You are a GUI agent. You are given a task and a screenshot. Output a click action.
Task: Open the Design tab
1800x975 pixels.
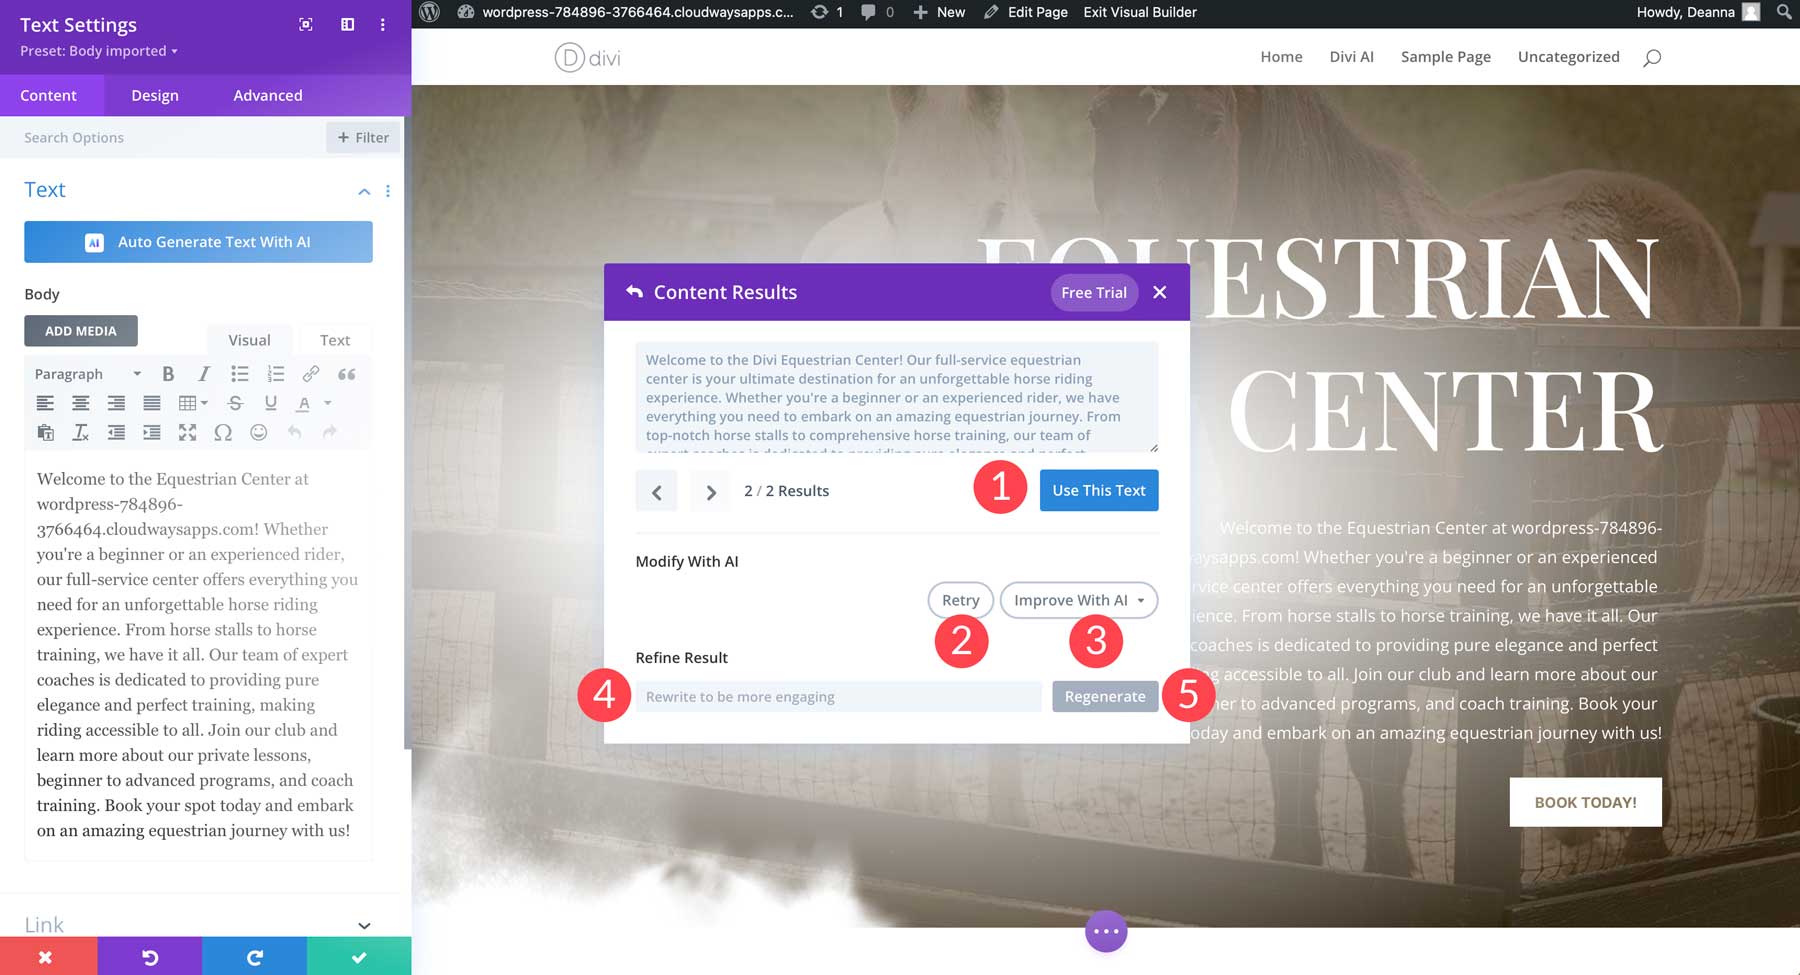click(155, 96)
